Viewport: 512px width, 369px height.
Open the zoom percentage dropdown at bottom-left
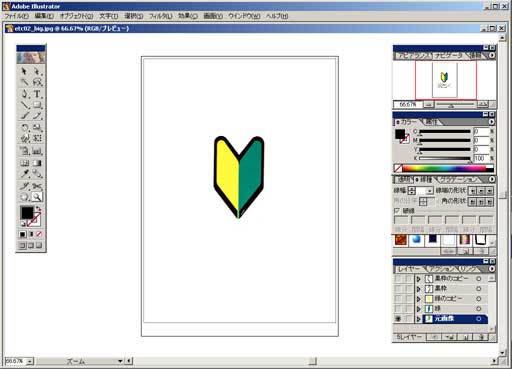click(x=30, y=361)
